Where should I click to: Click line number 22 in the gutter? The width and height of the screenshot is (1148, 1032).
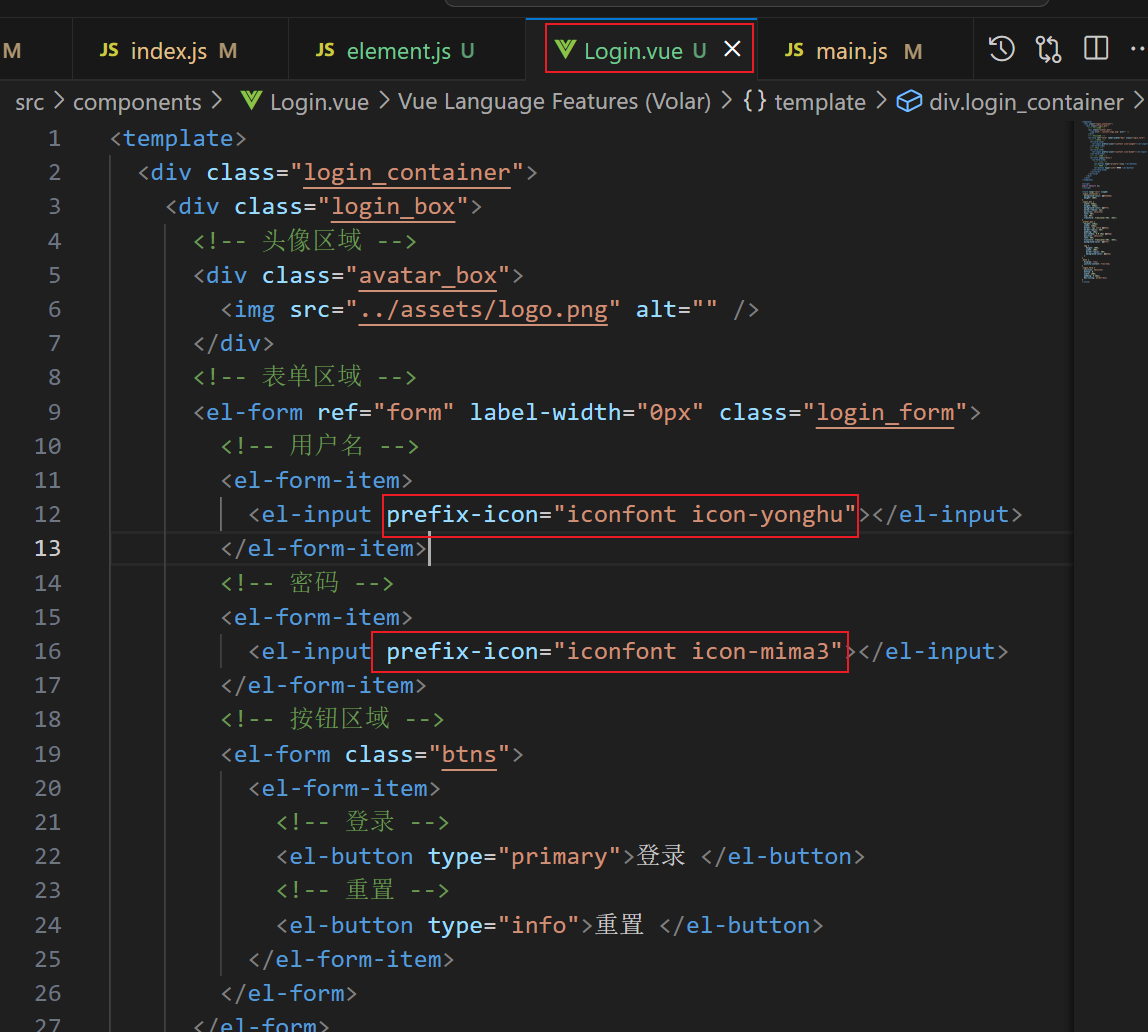coord(48,856)
